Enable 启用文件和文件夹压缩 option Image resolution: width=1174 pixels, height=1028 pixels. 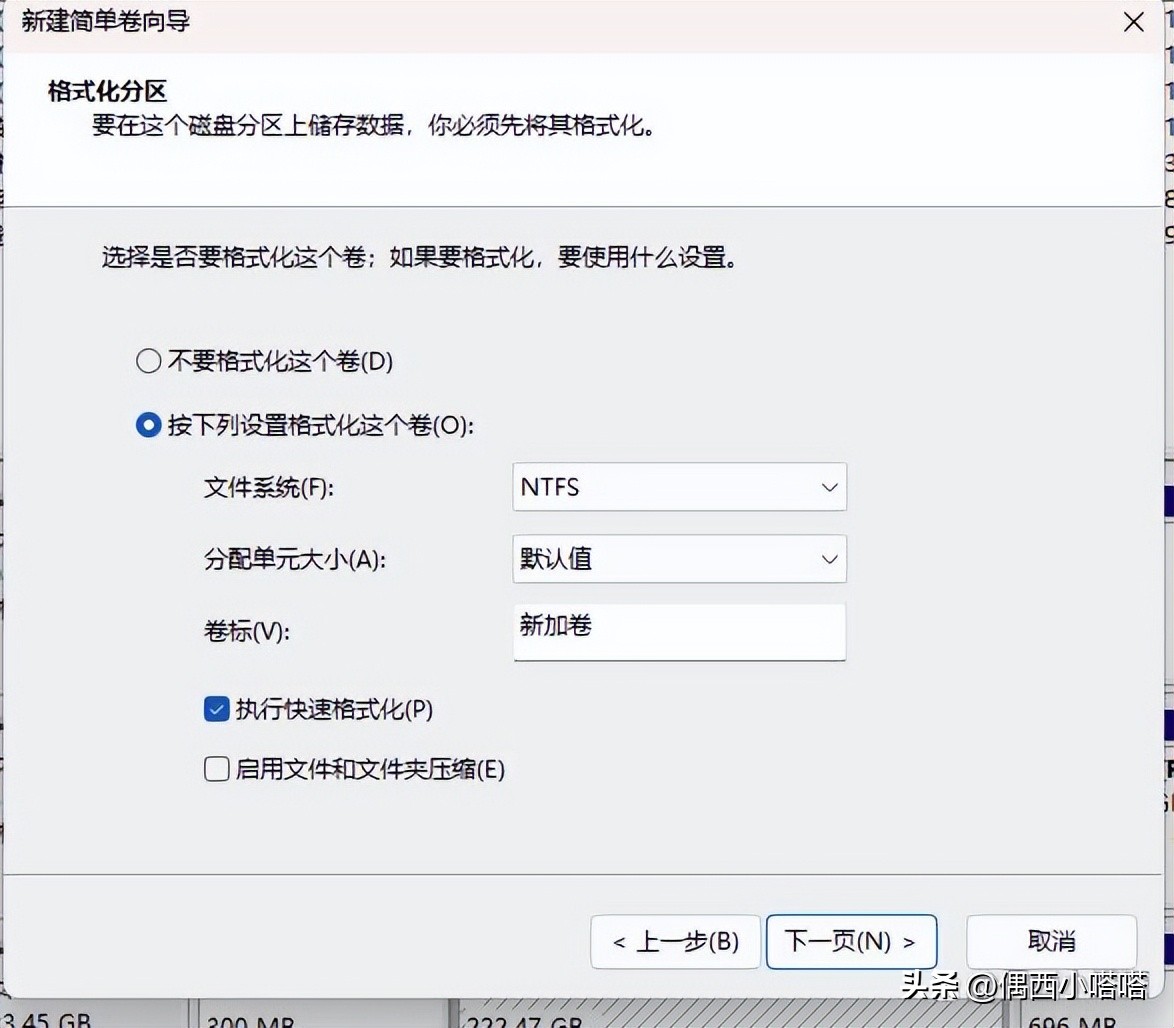(x=216, y=770)
